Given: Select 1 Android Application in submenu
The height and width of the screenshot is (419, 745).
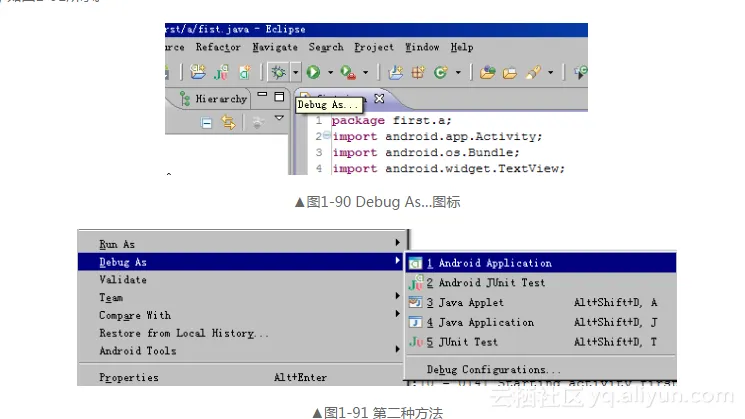Looking at the screenshot, I should point(541,263).
